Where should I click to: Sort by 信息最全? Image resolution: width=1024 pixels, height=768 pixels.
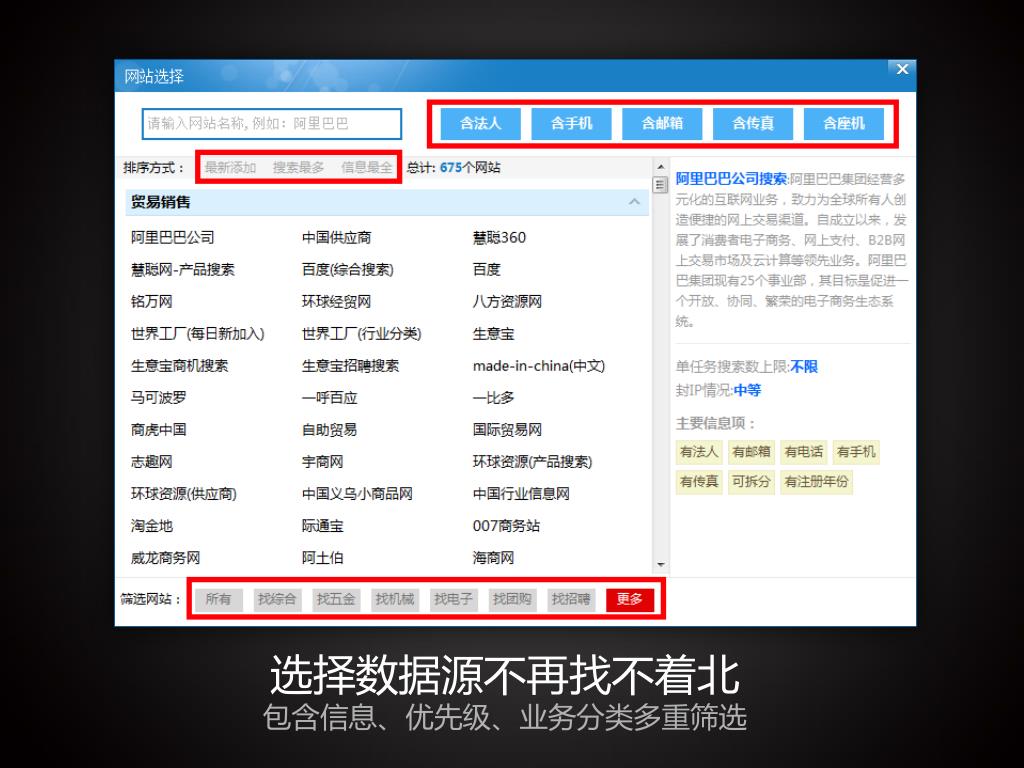[367, 167]
